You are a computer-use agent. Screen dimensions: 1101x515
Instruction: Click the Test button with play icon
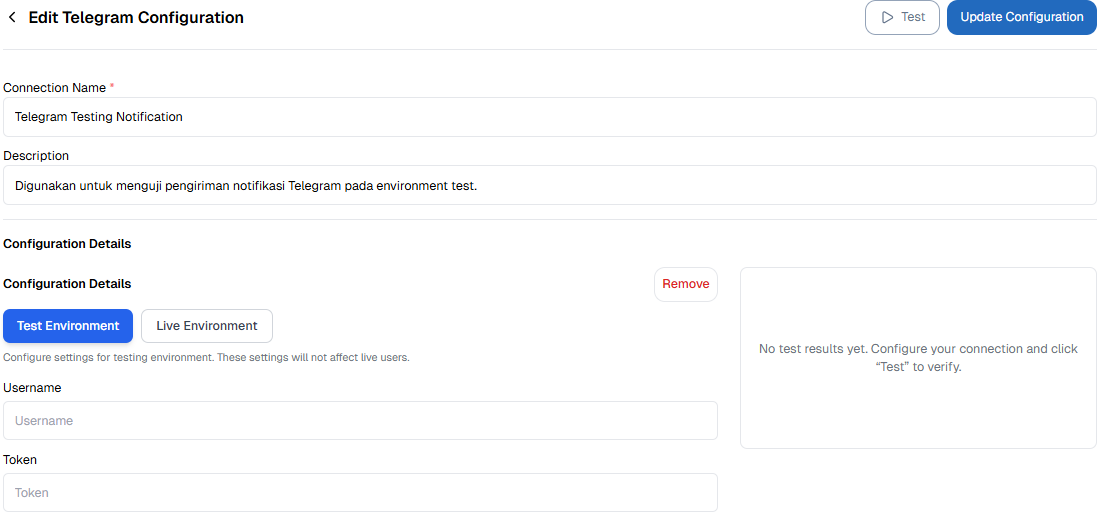pyautogui.click(x=902, y=18)
